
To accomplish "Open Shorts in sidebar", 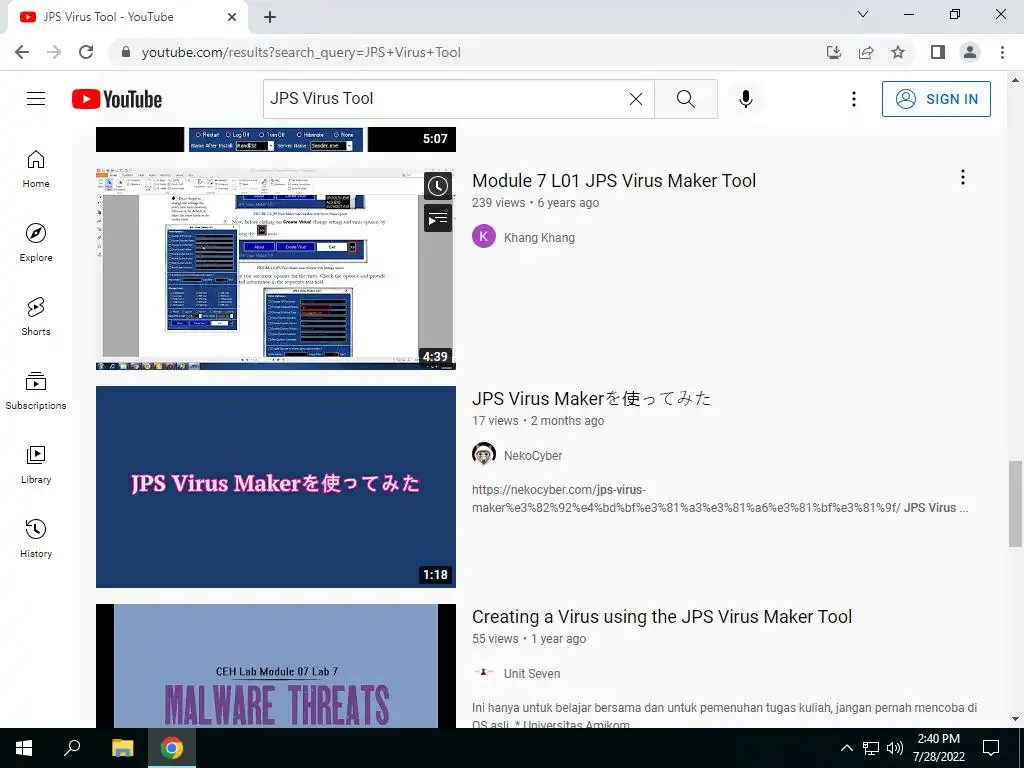I will (36, 317).
